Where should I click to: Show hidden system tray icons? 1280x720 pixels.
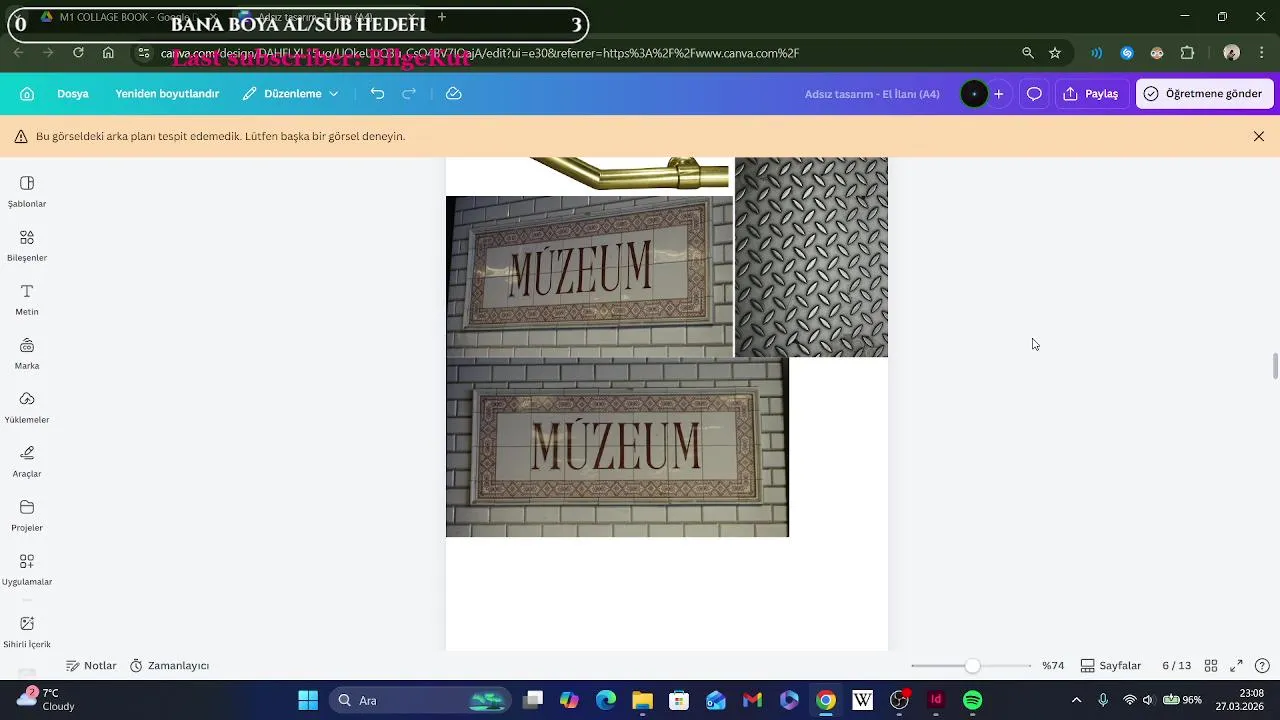pyautogui.click(x=1076, y=700)
